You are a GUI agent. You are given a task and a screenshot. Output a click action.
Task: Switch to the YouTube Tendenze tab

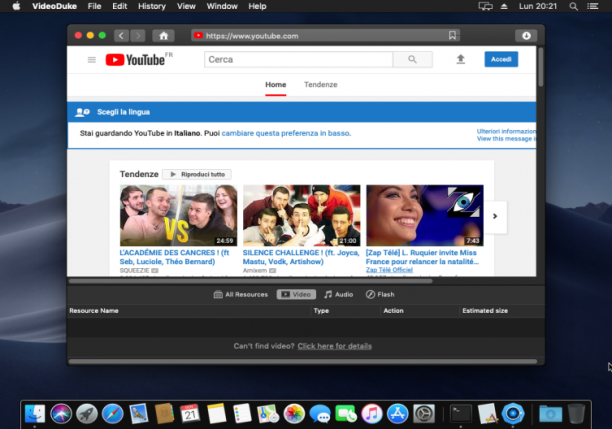tap(321, 85)
